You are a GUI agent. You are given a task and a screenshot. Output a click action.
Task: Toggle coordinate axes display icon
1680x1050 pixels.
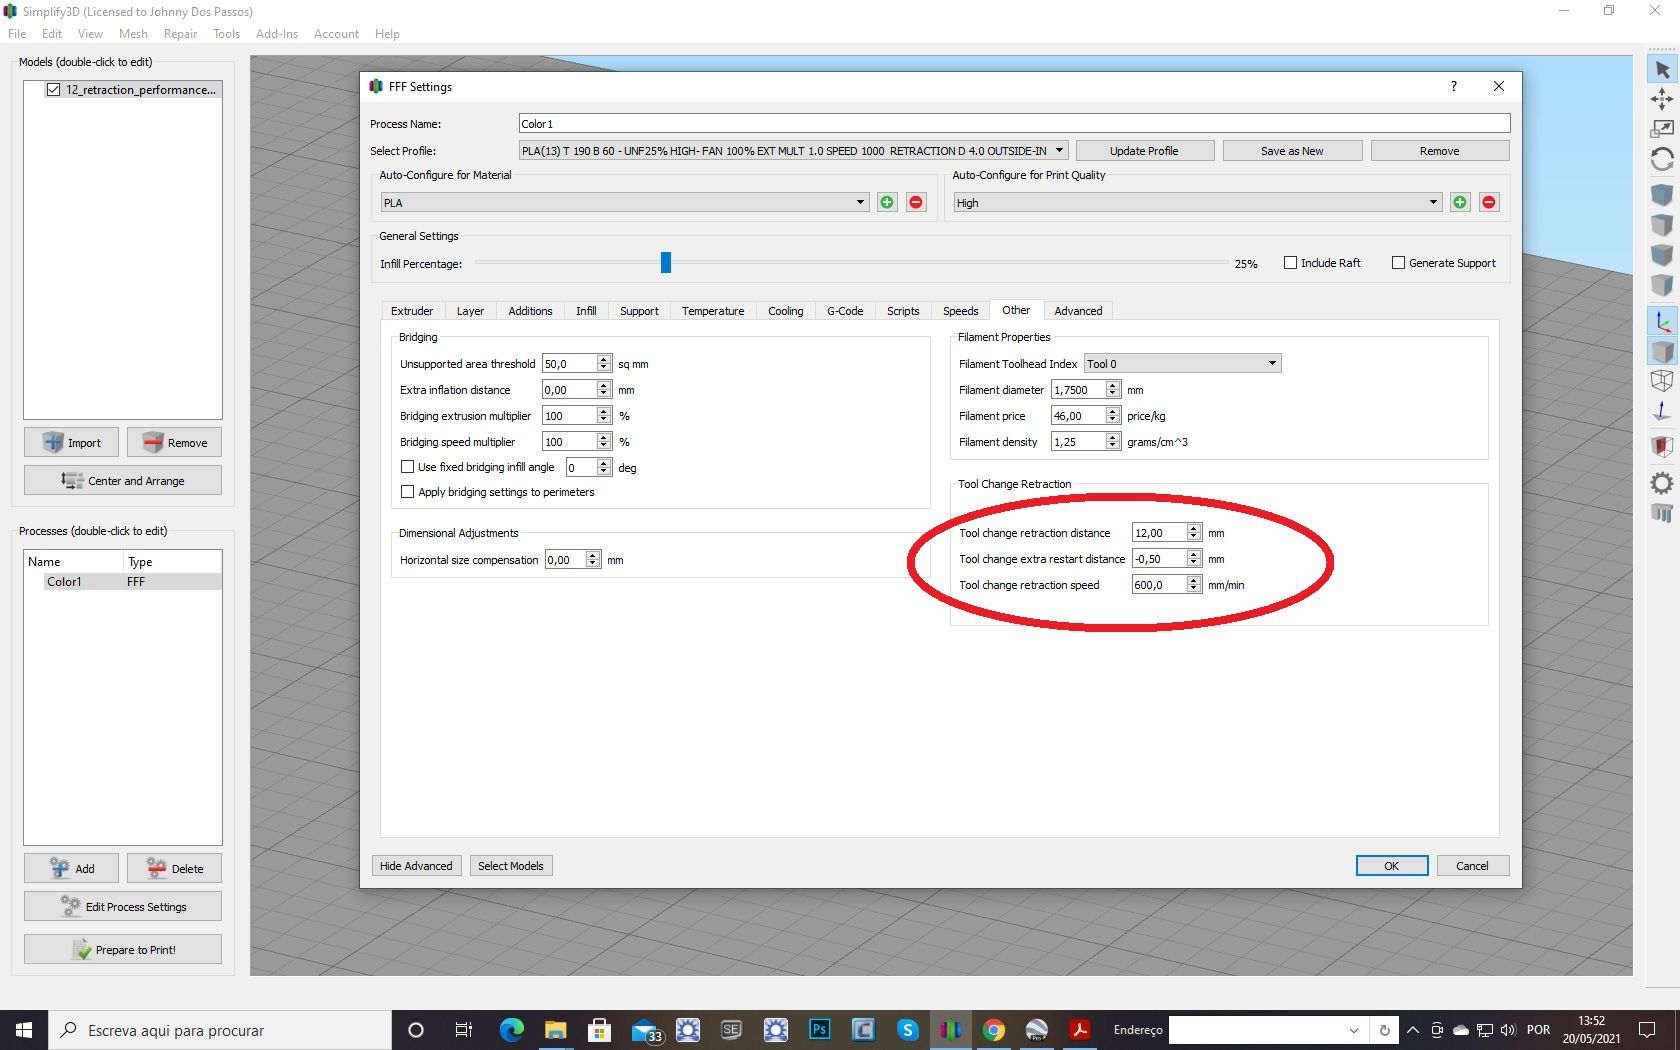point(1661,322)
